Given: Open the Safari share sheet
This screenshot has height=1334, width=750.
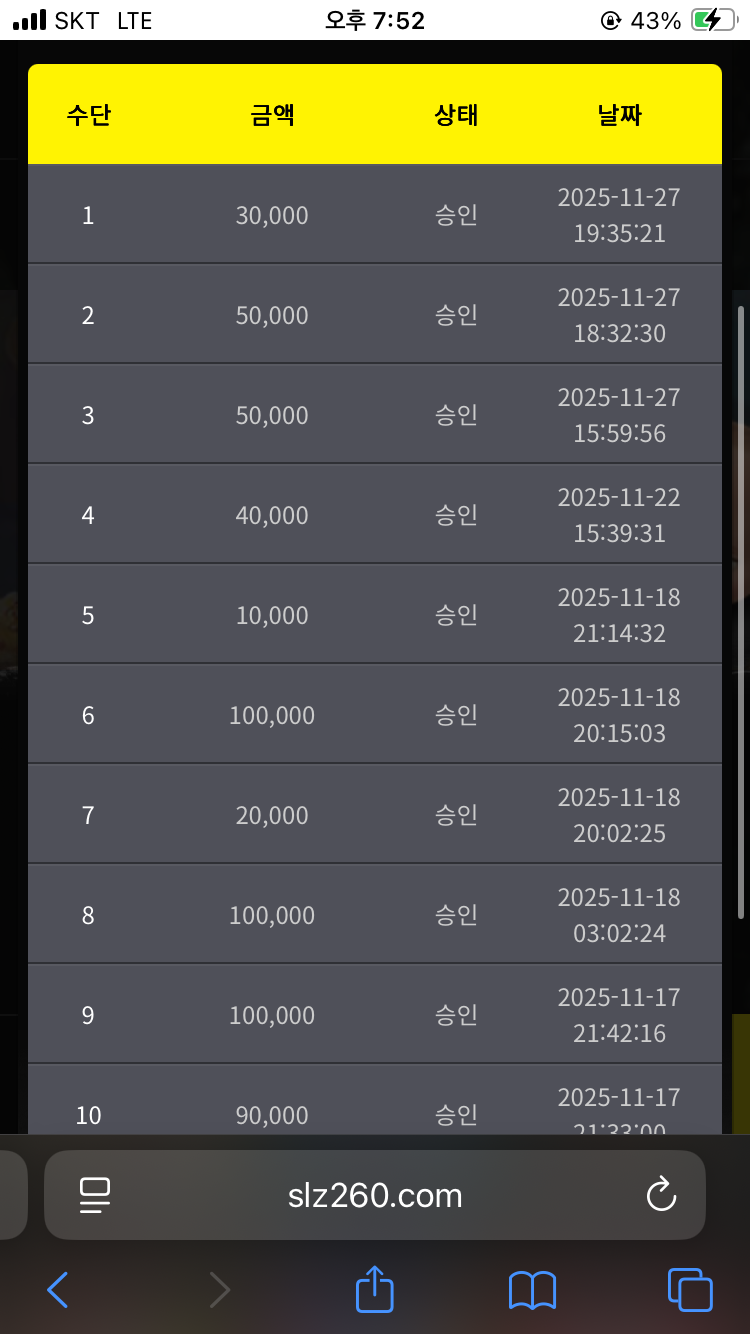Looking at the screenshot, I should pyautogui.click(x=375, y=1288).
